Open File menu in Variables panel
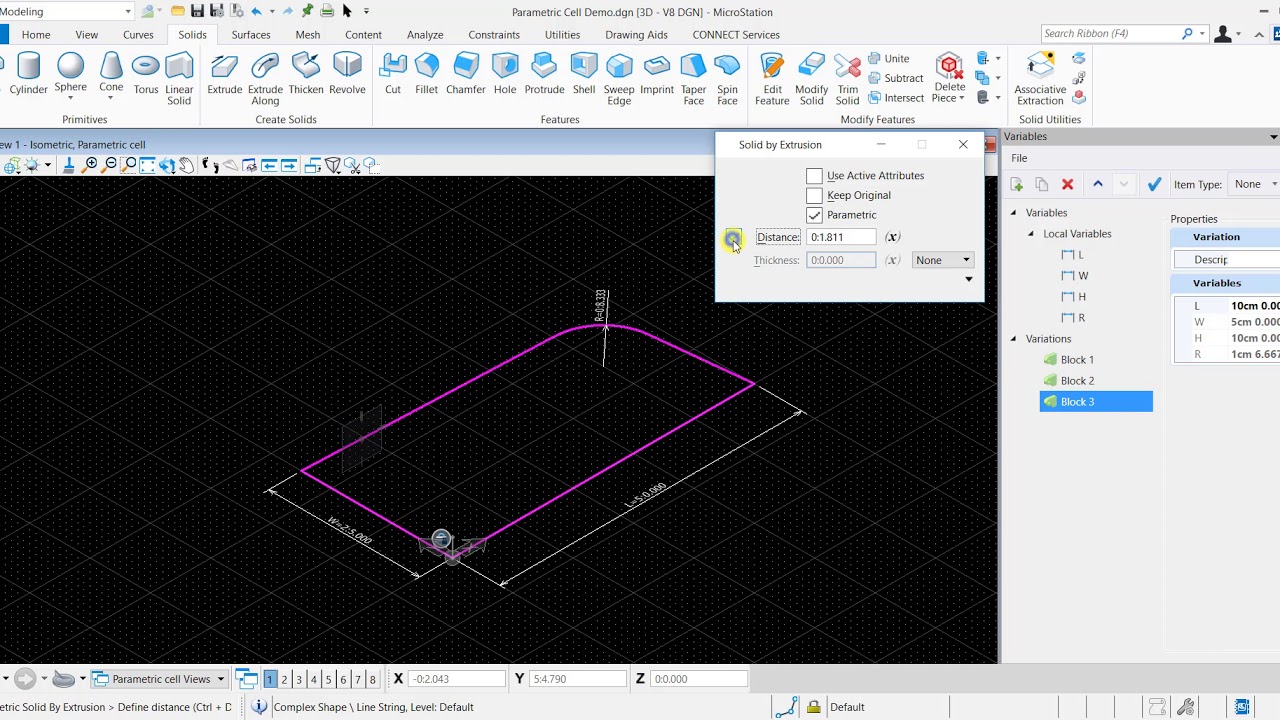This screenshot has height=720, width=1280. point(1019,158)
